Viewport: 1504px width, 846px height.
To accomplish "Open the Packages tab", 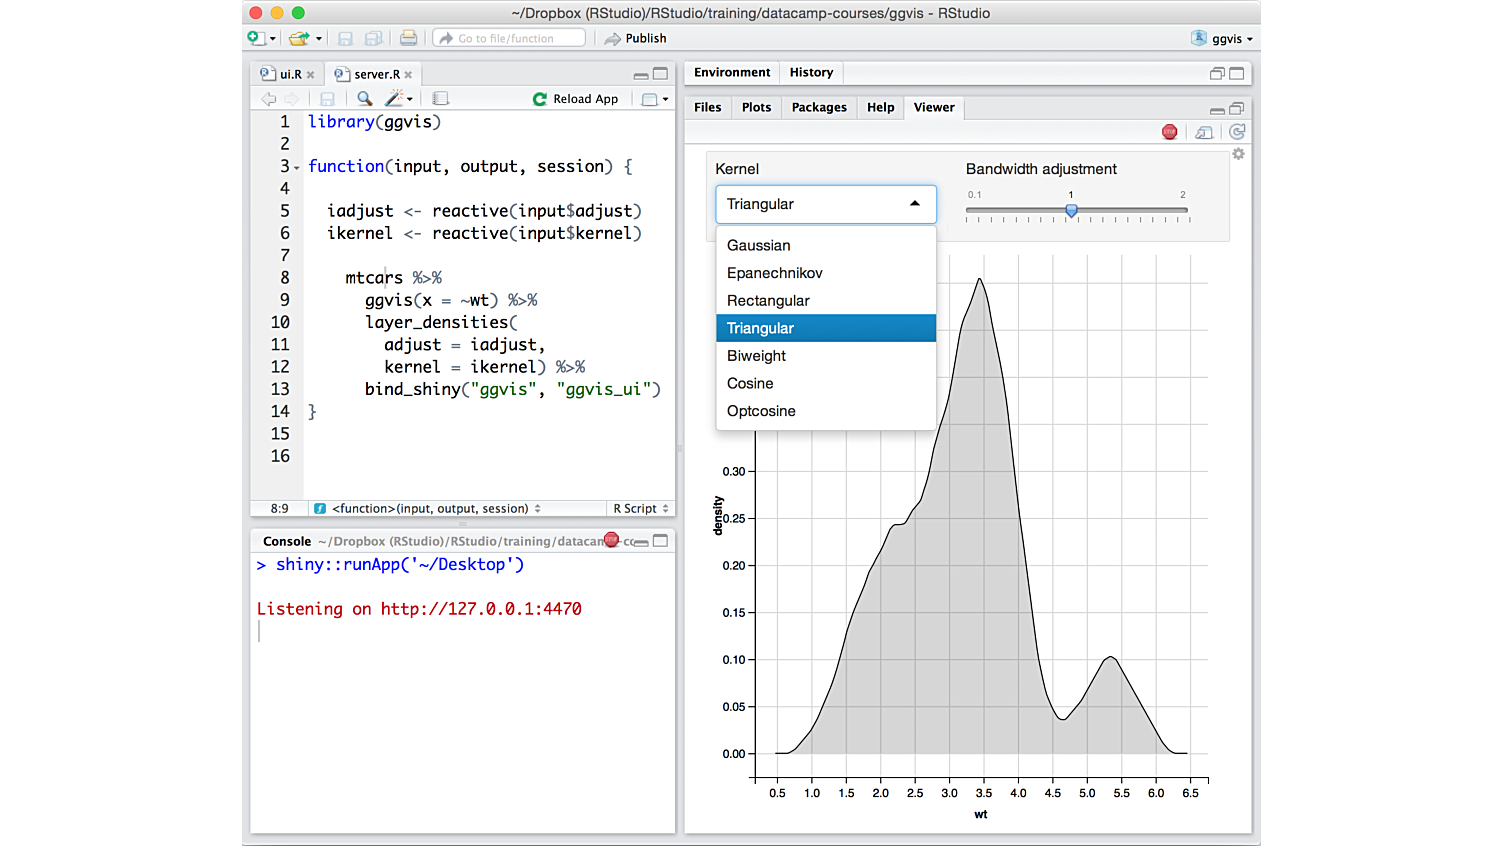I will tap(818, 107).
